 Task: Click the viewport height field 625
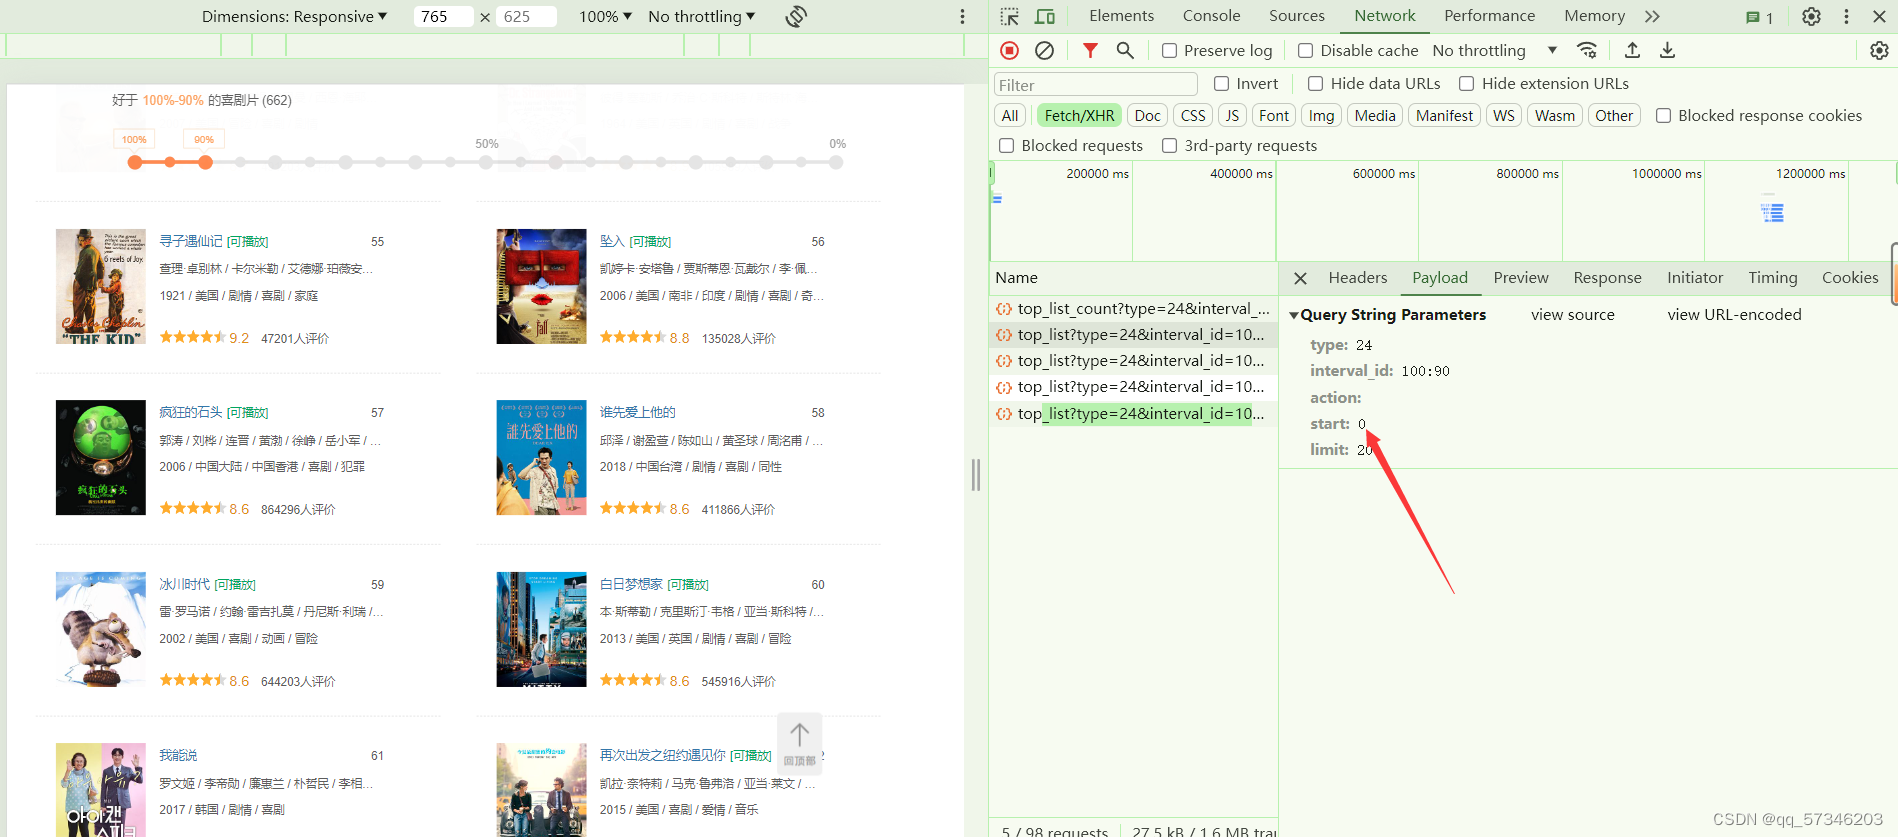coord(526,16)
